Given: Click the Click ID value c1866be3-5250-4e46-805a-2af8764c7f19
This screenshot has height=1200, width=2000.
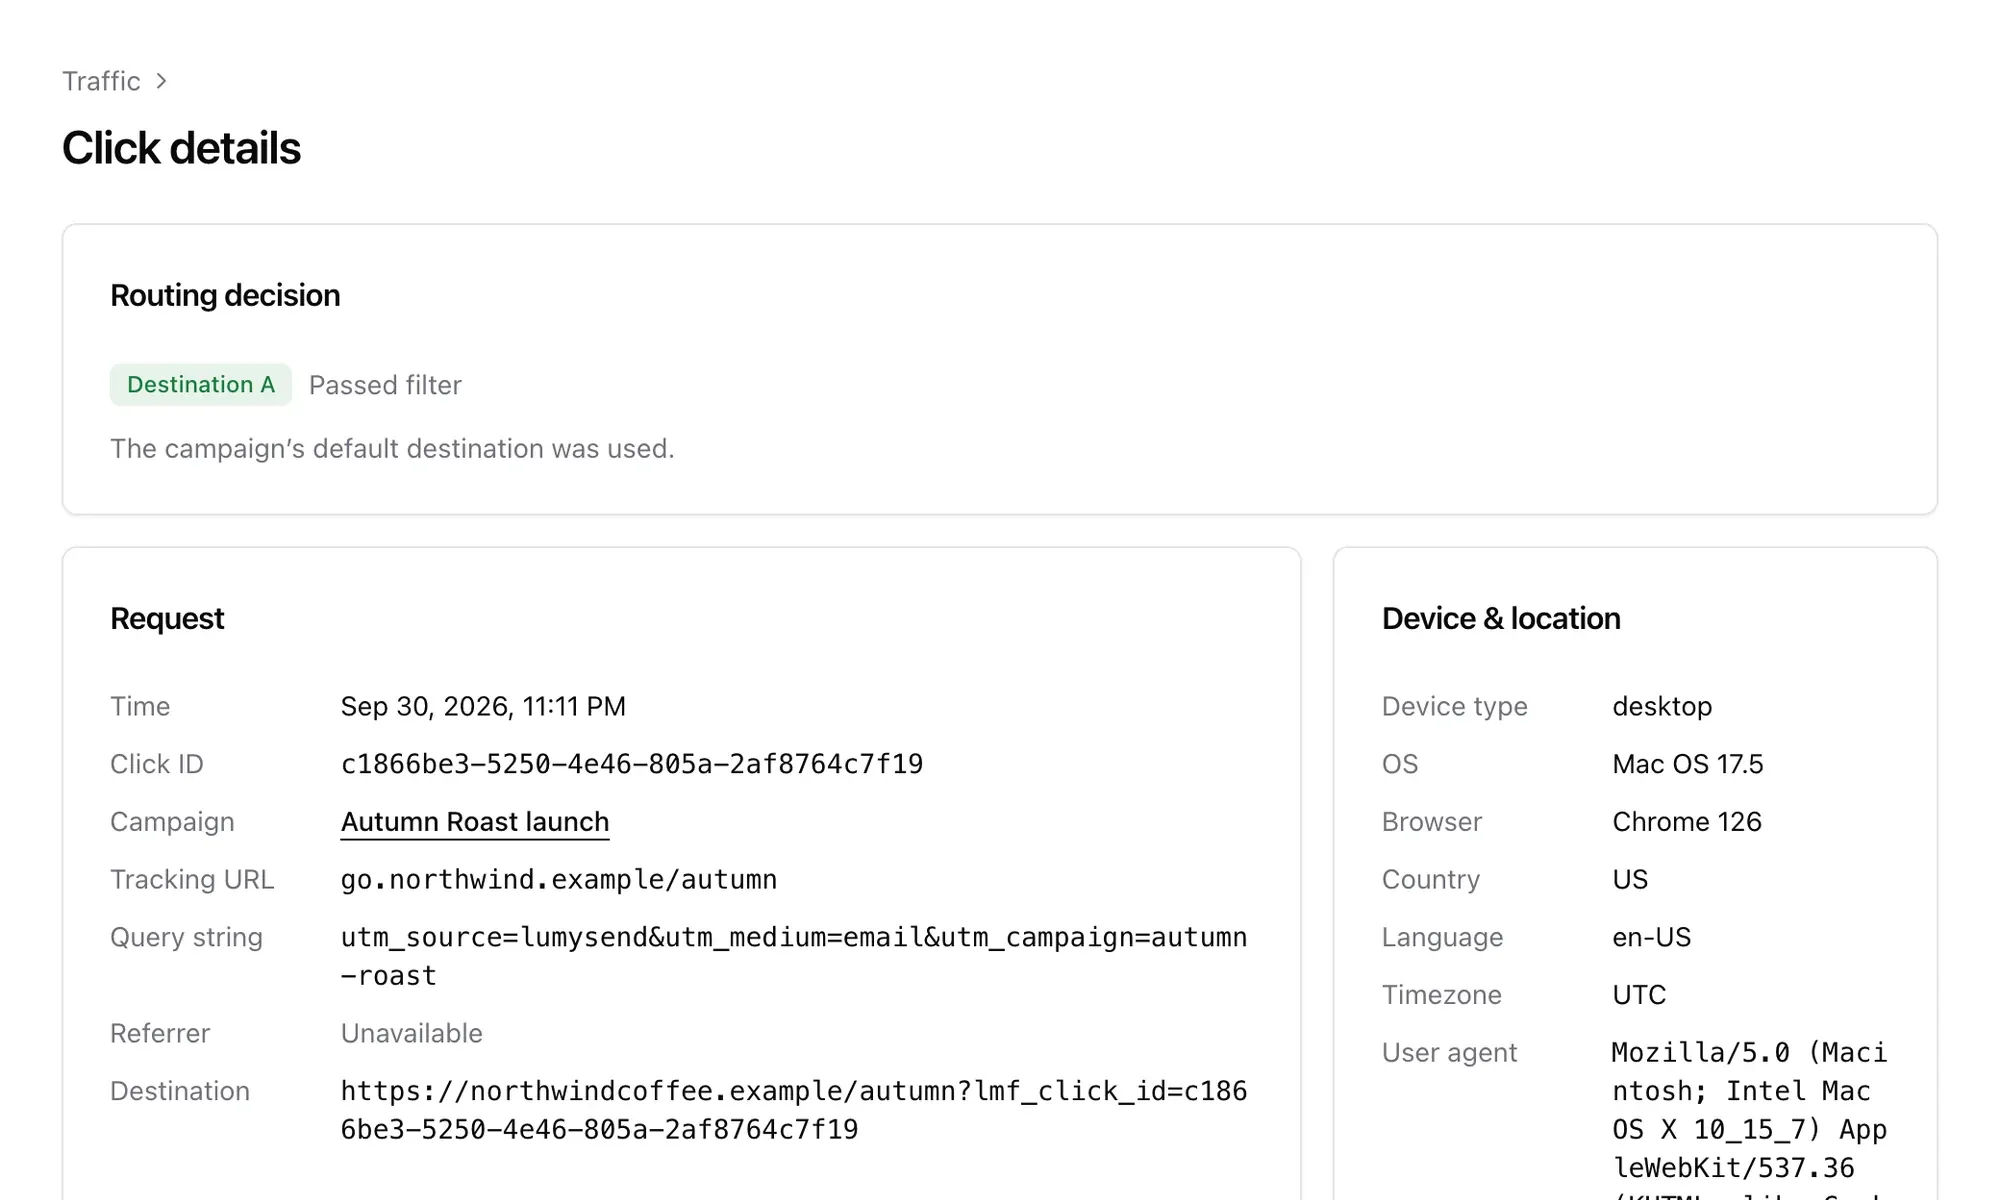Looking at the screenshot, I should (632, 764).
